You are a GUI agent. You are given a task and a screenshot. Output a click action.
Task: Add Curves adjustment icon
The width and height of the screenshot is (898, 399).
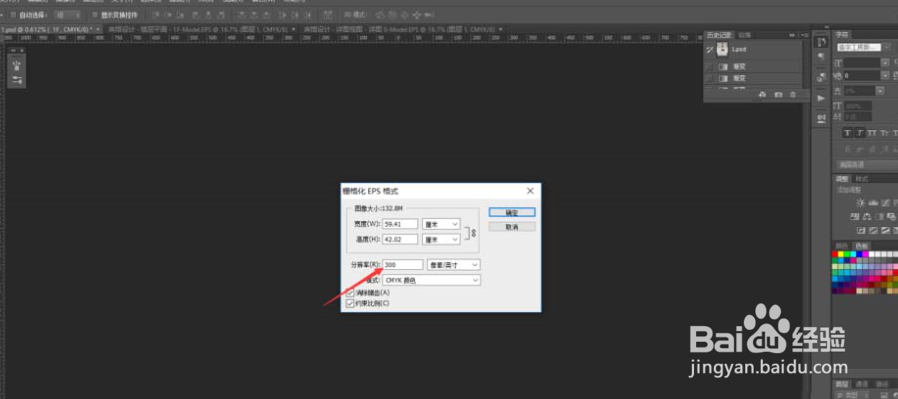point(885,203)
